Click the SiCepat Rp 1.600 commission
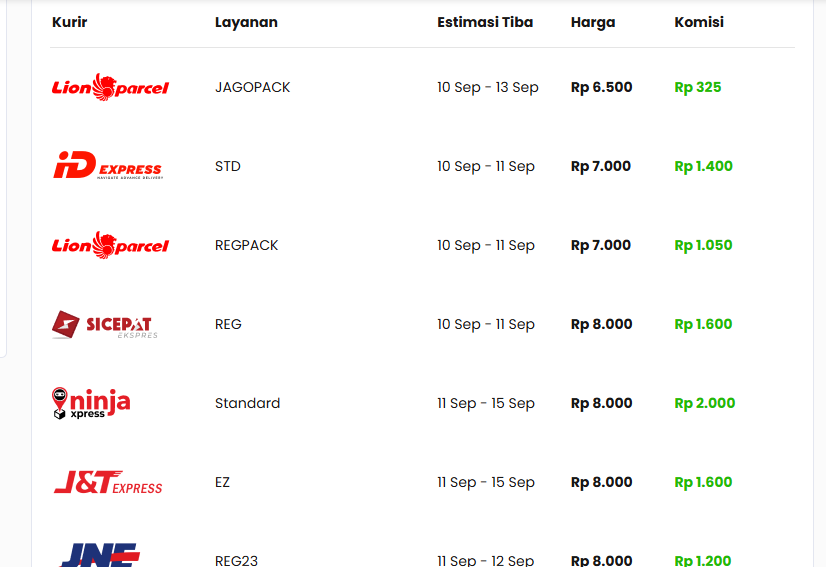826x567 pixels. pos(703,324)
